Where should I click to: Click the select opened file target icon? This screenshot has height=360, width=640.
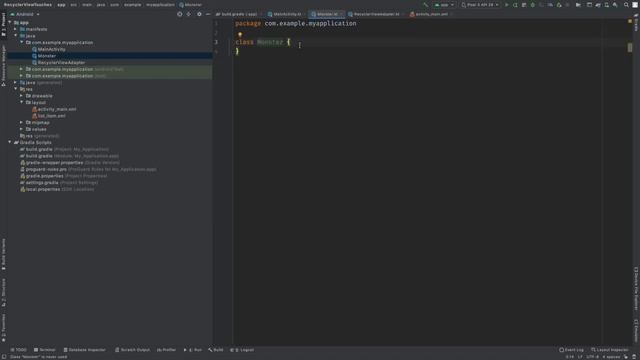coord(180,14)
